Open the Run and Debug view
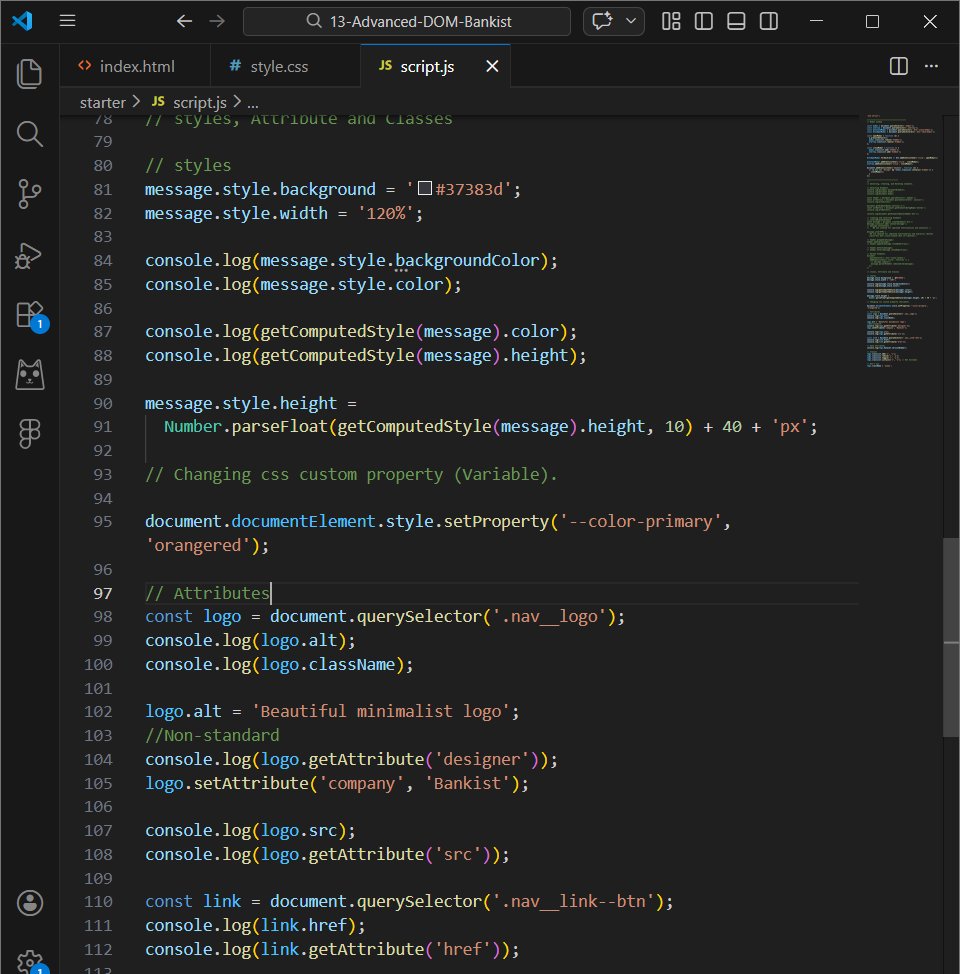This screenshot has height=974, width=960. click(29, 255)
